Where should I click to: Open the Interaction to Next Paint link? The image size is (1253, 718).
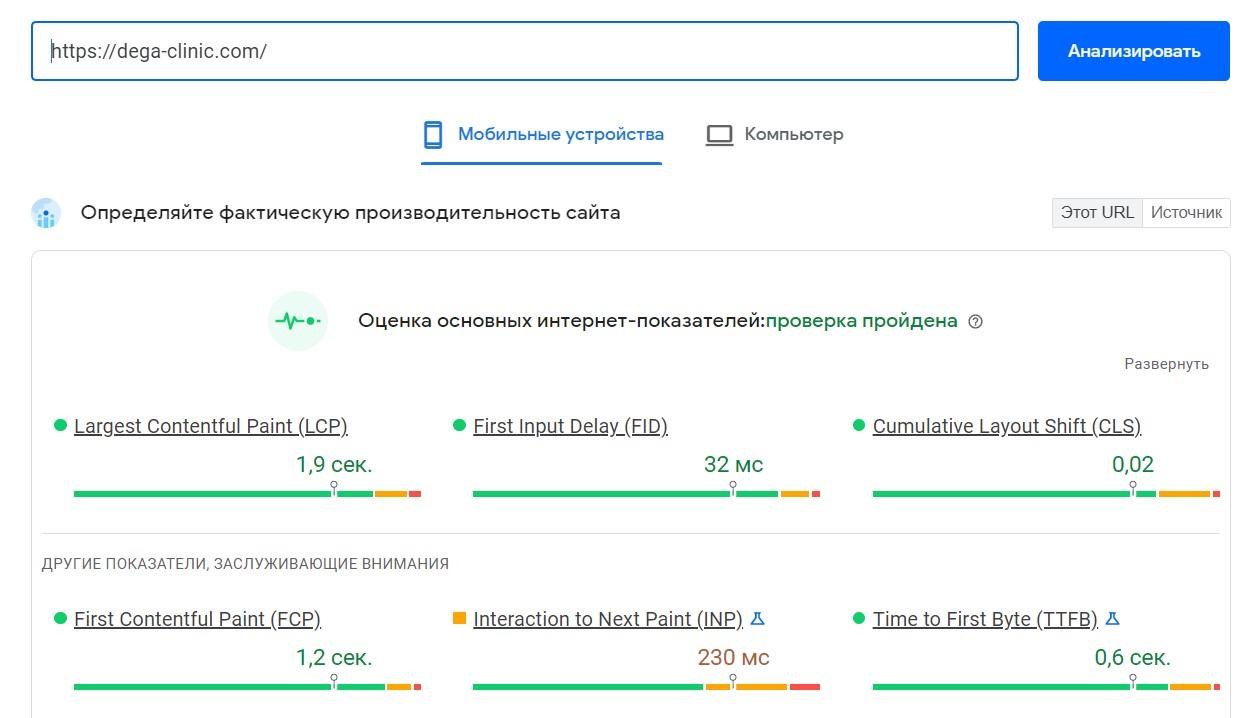(x=608, y=619)
